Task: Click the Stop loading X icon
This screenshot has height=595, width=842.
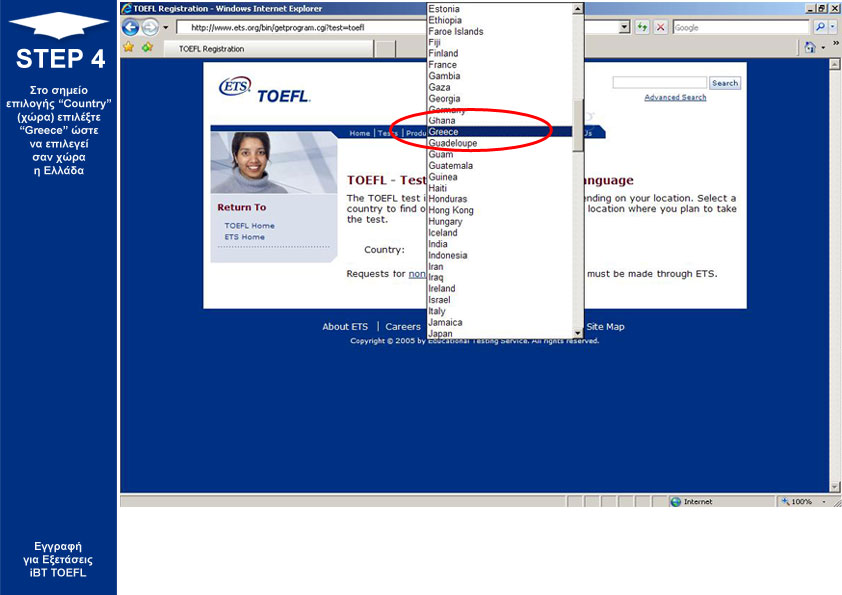Action: point(661,27)
